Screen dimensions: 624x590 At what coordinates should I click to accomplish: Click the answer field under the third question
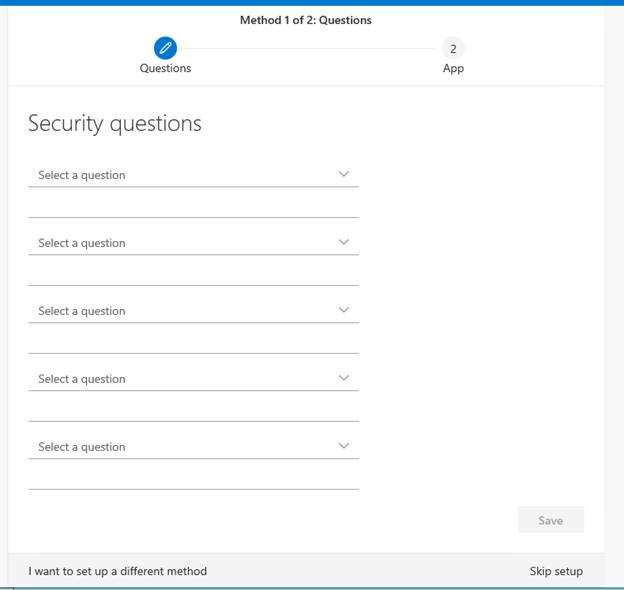tap(193, 342)
